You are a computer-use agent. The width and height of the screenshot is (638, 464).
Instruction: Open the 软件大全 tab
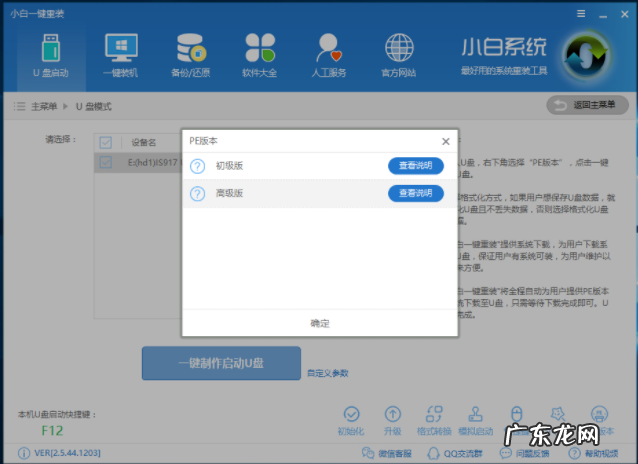(x=260, y=56)
